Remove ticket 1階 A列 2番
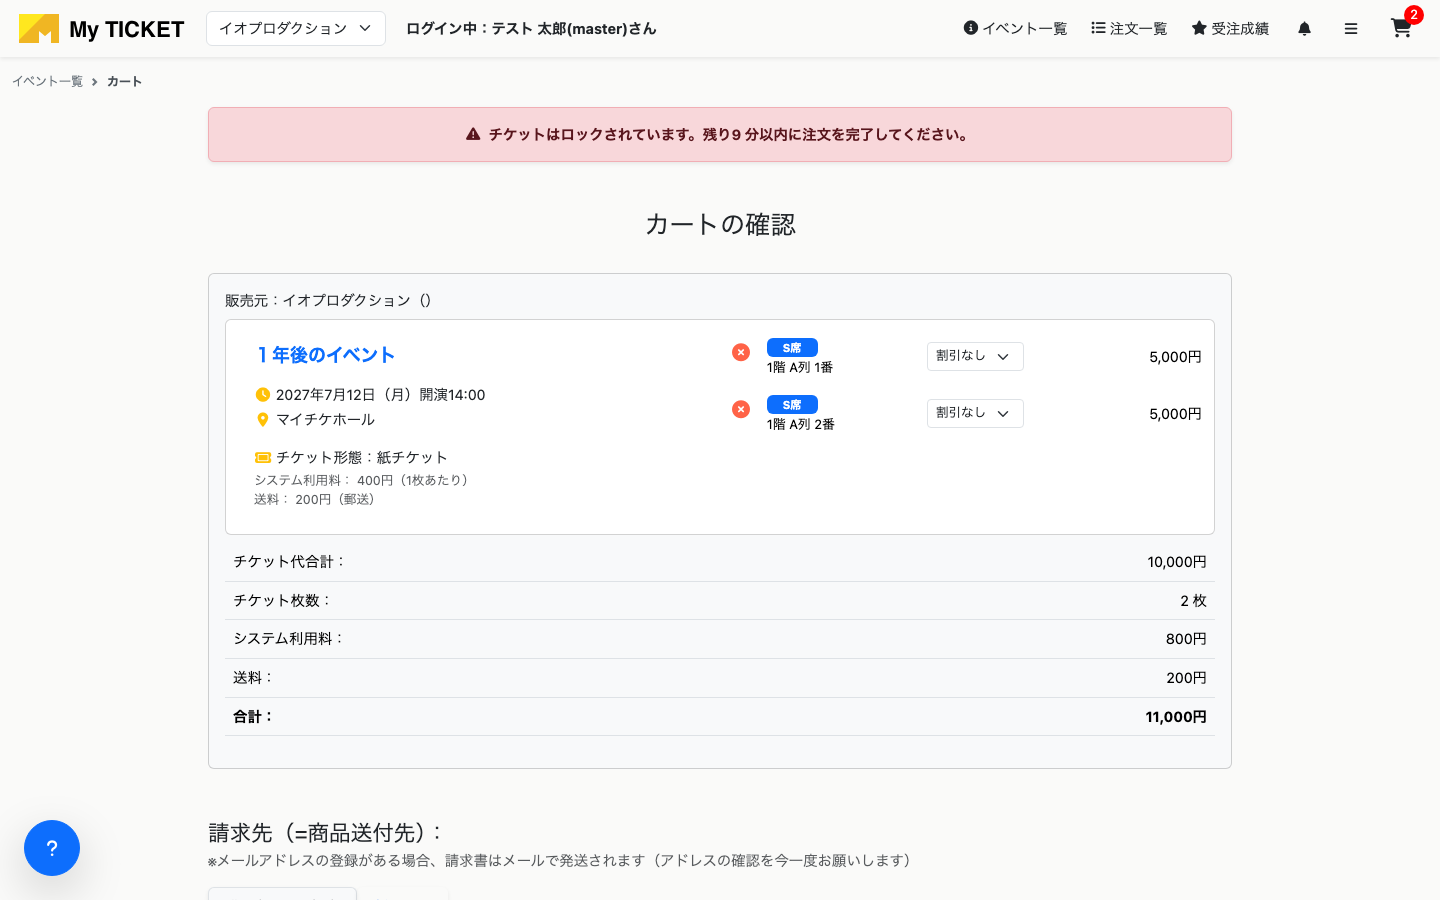 pyautogui.click(x=741, y=409)
